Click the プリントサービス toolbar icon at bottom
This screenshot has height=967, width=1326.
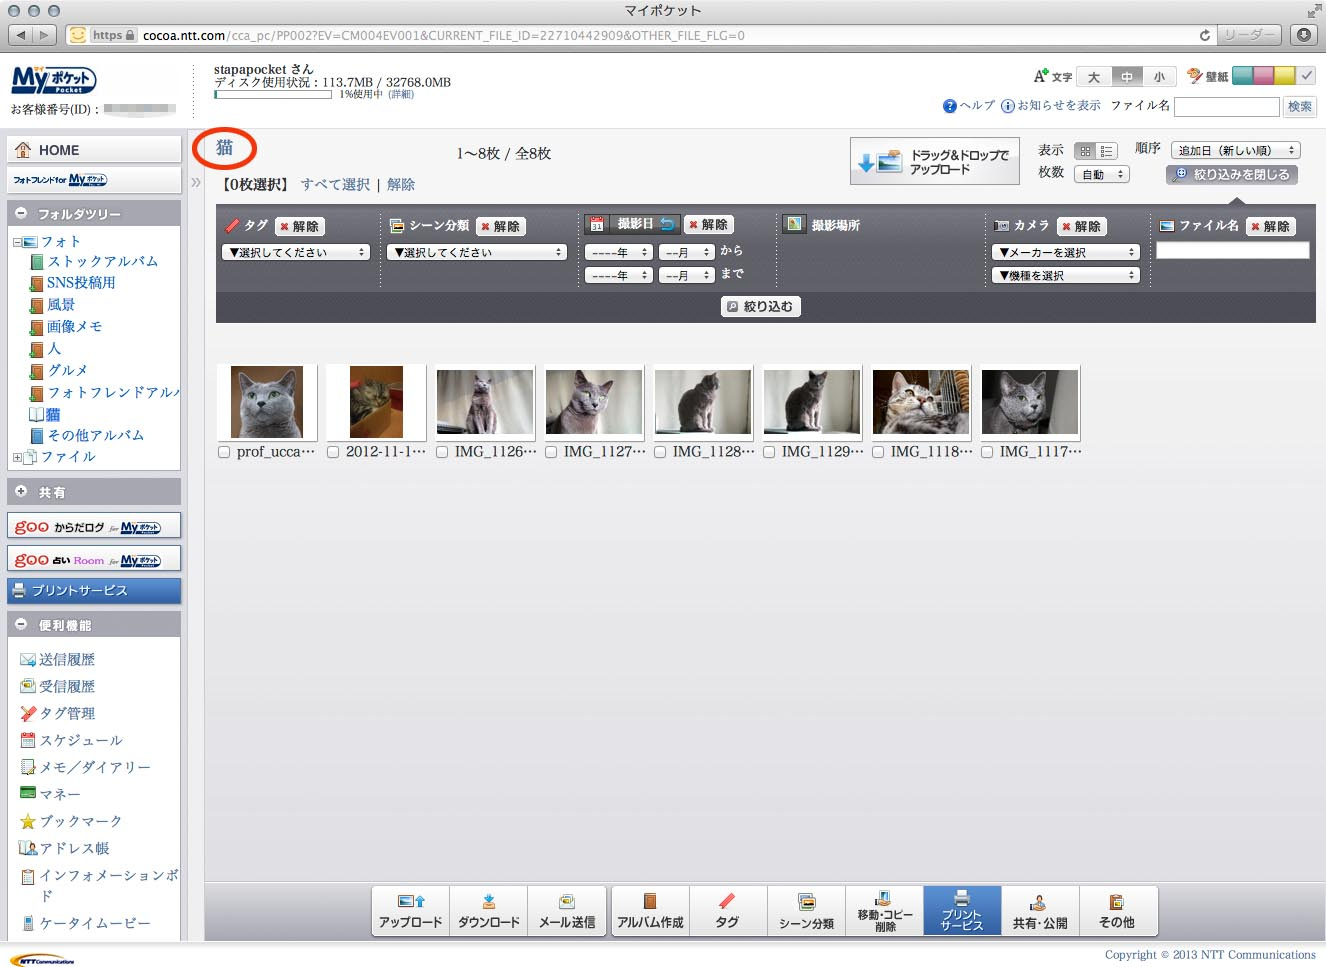[962, 897]
